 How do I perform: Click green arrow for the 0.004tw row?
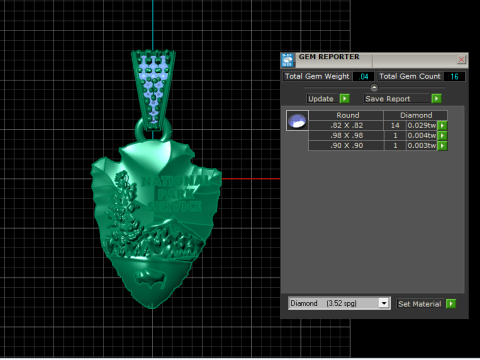tap(442, 136)
